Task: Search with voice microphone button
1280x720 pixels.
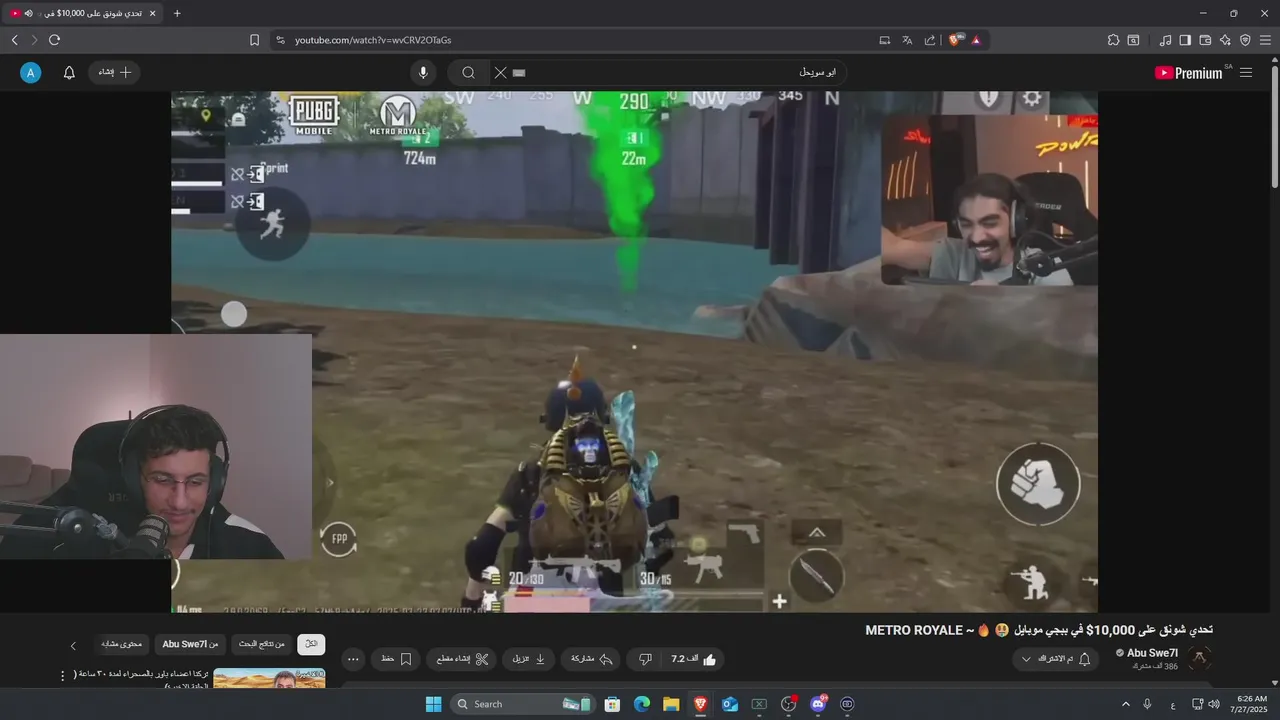Action: pos(423,72)
